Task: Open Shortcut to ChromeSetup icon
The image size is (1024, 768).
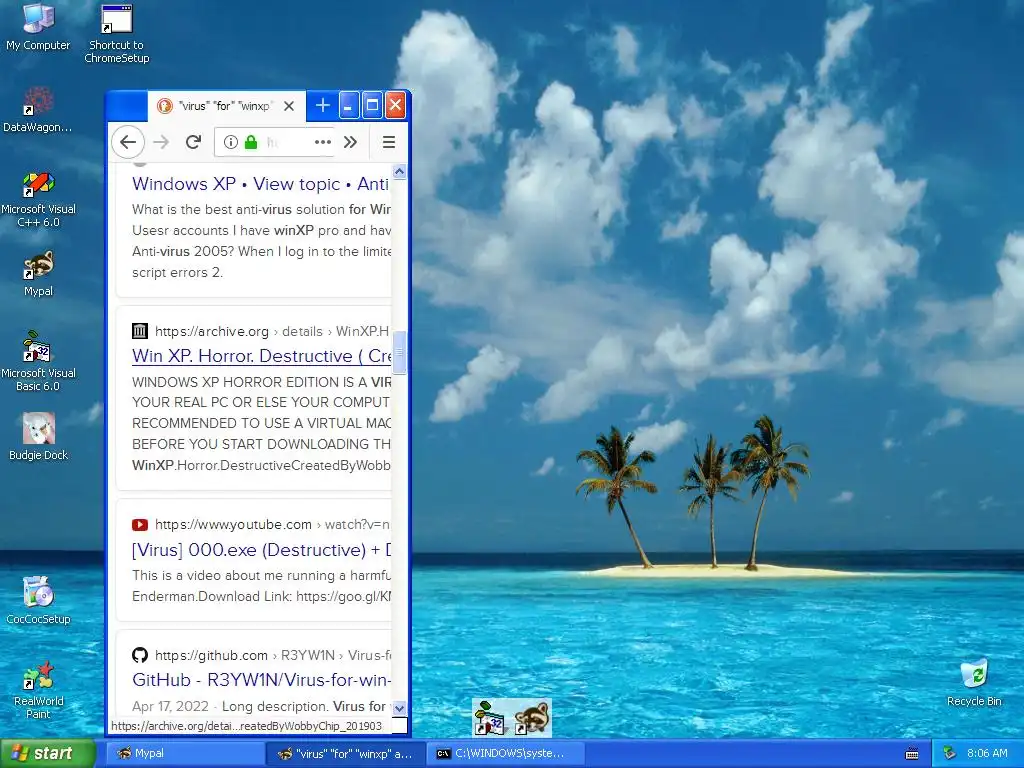Action: click(116, 34)
